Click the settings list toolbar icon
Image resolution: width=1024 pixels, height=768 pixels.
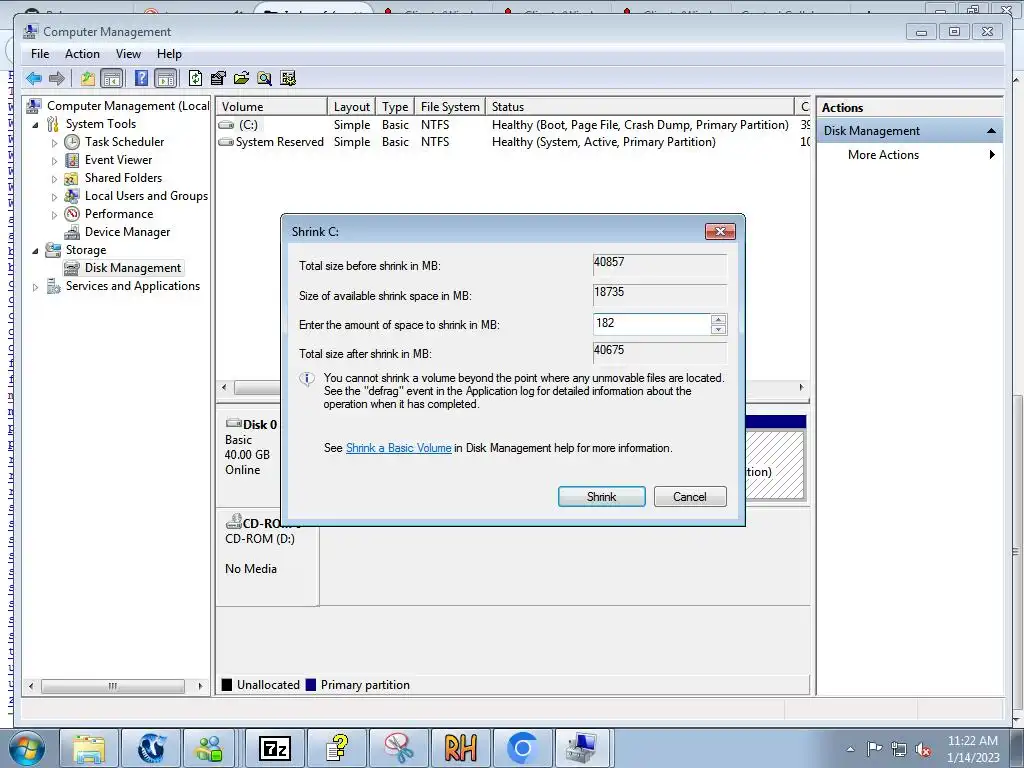coord(288,78)
